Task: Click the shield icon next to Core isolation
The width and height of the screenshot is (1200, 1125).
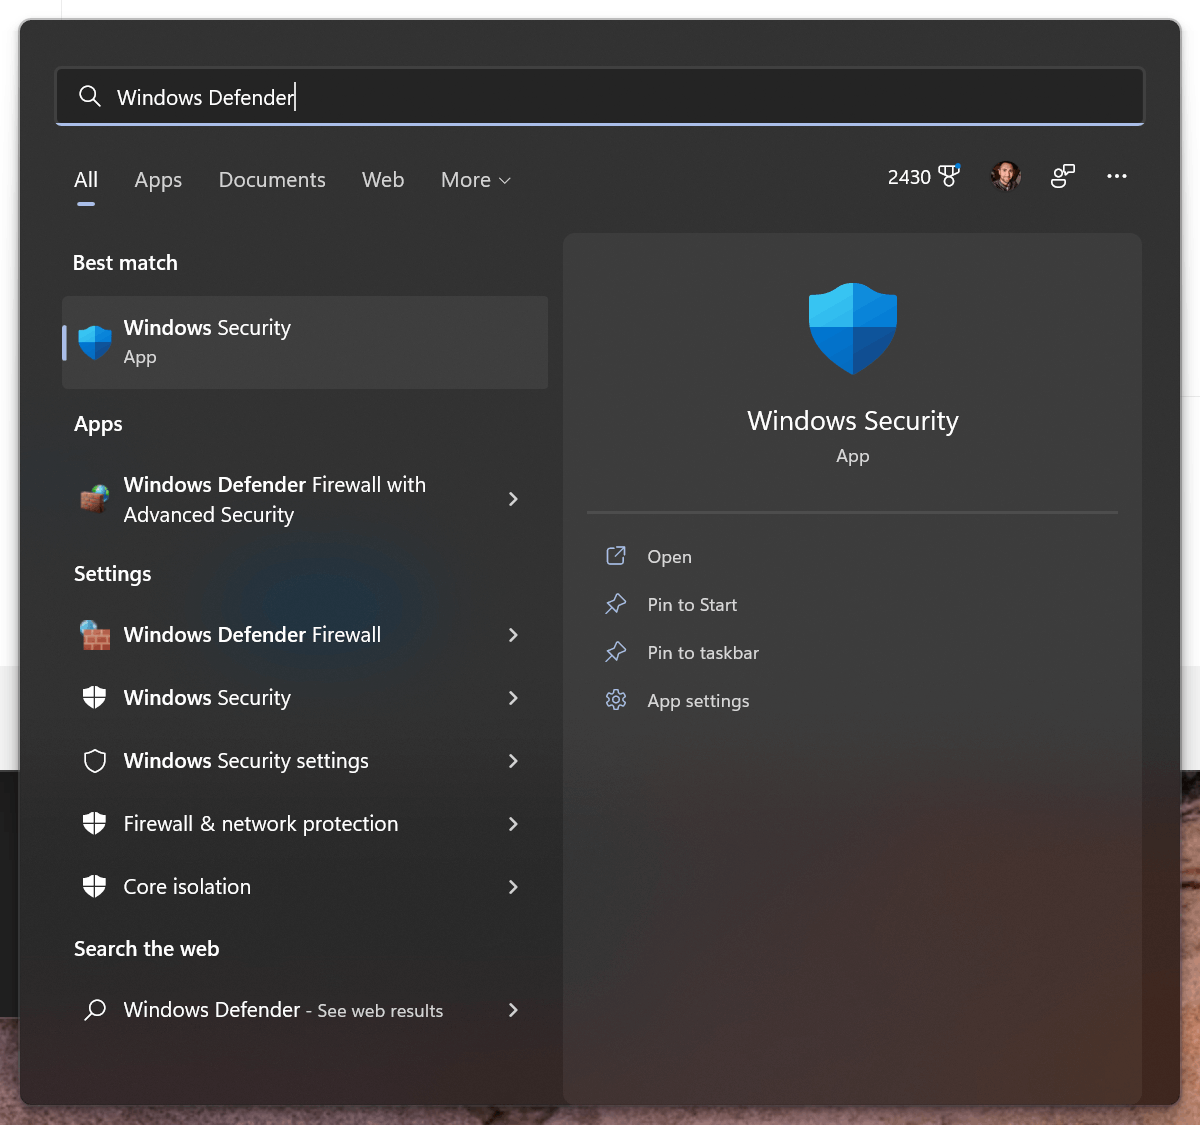Action: pyautogui.click(x=95, y=887)
